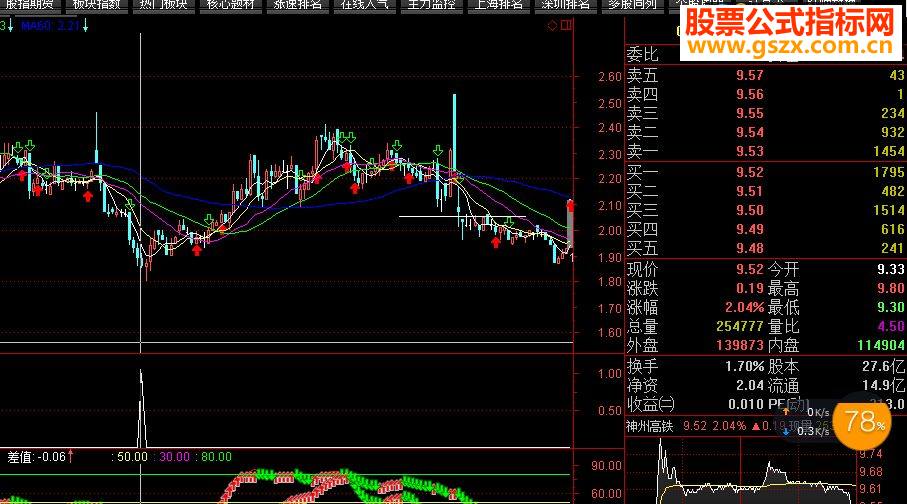Click the 神州高铁 stock name

click(x=650, y=427)
